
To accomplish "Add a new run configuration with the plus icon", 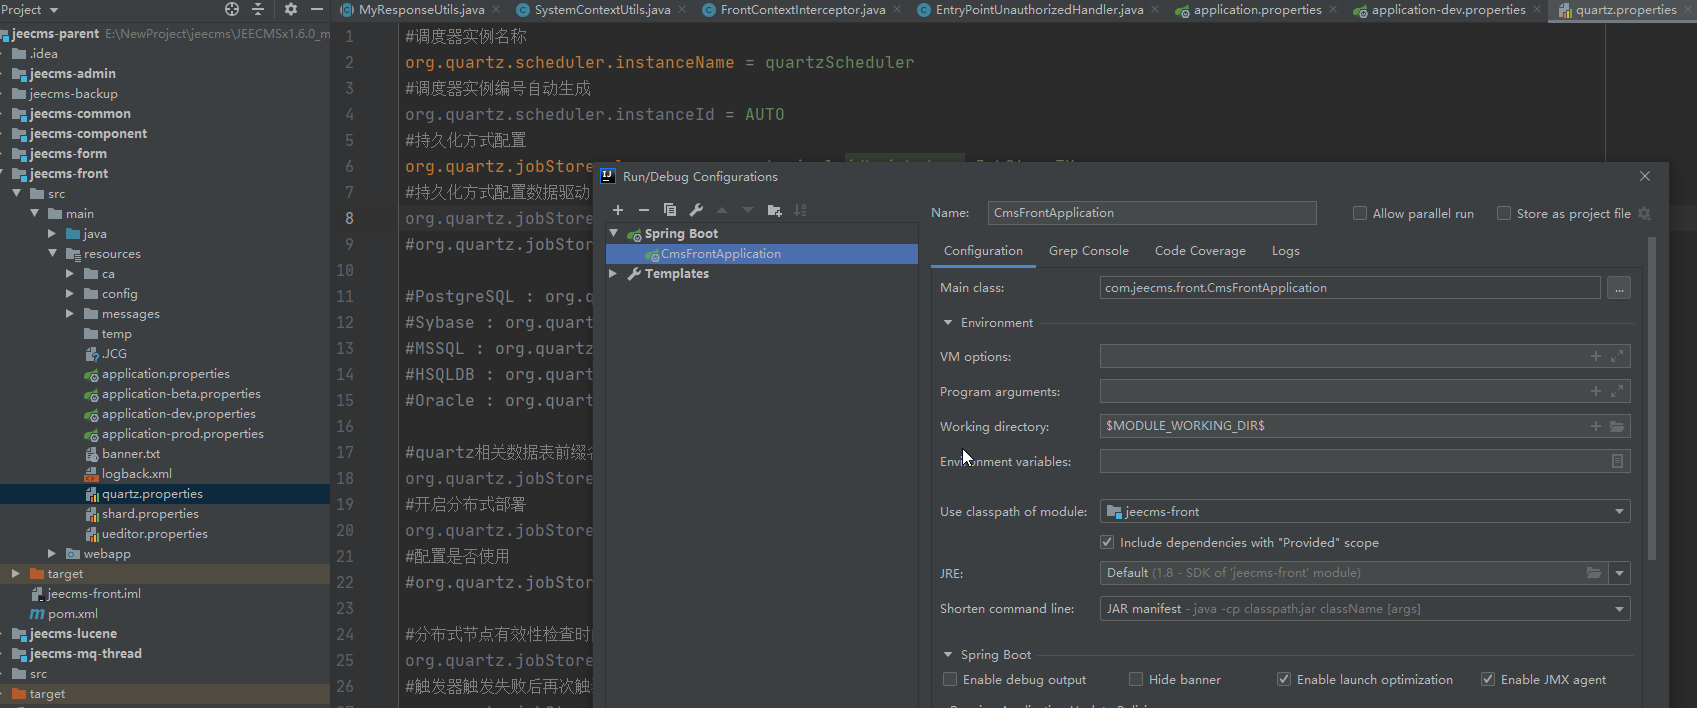I will pyautogui.click(x=618, y=210).
